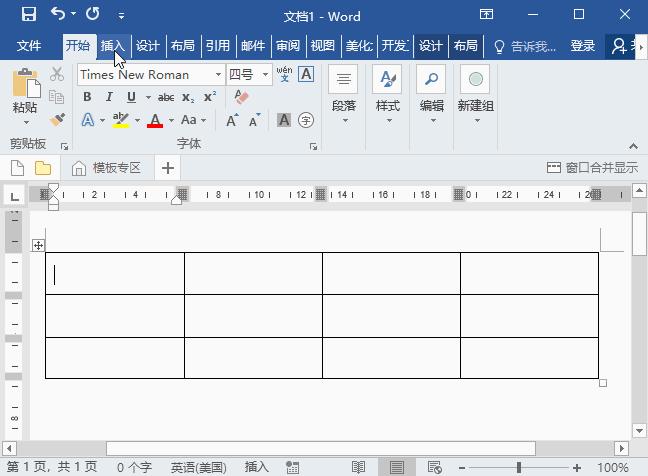This screenshot has height=476, width=648.
Task: Expand the 段落 paragraph group
Action: [x=344, y=95]
